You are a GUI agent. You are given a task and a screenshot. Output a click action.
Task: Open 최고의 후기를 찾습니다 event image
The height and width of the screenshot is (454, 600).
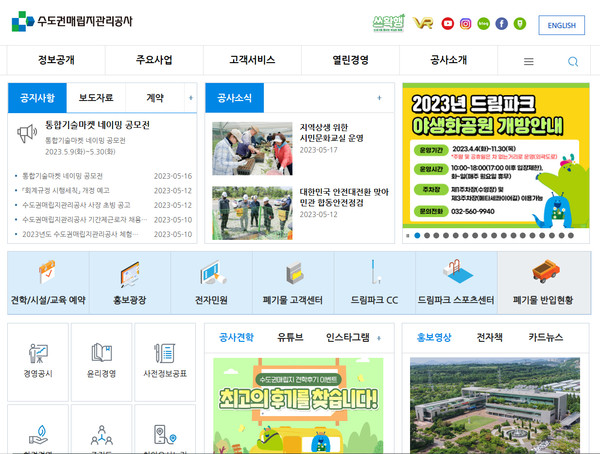[298, 406]
